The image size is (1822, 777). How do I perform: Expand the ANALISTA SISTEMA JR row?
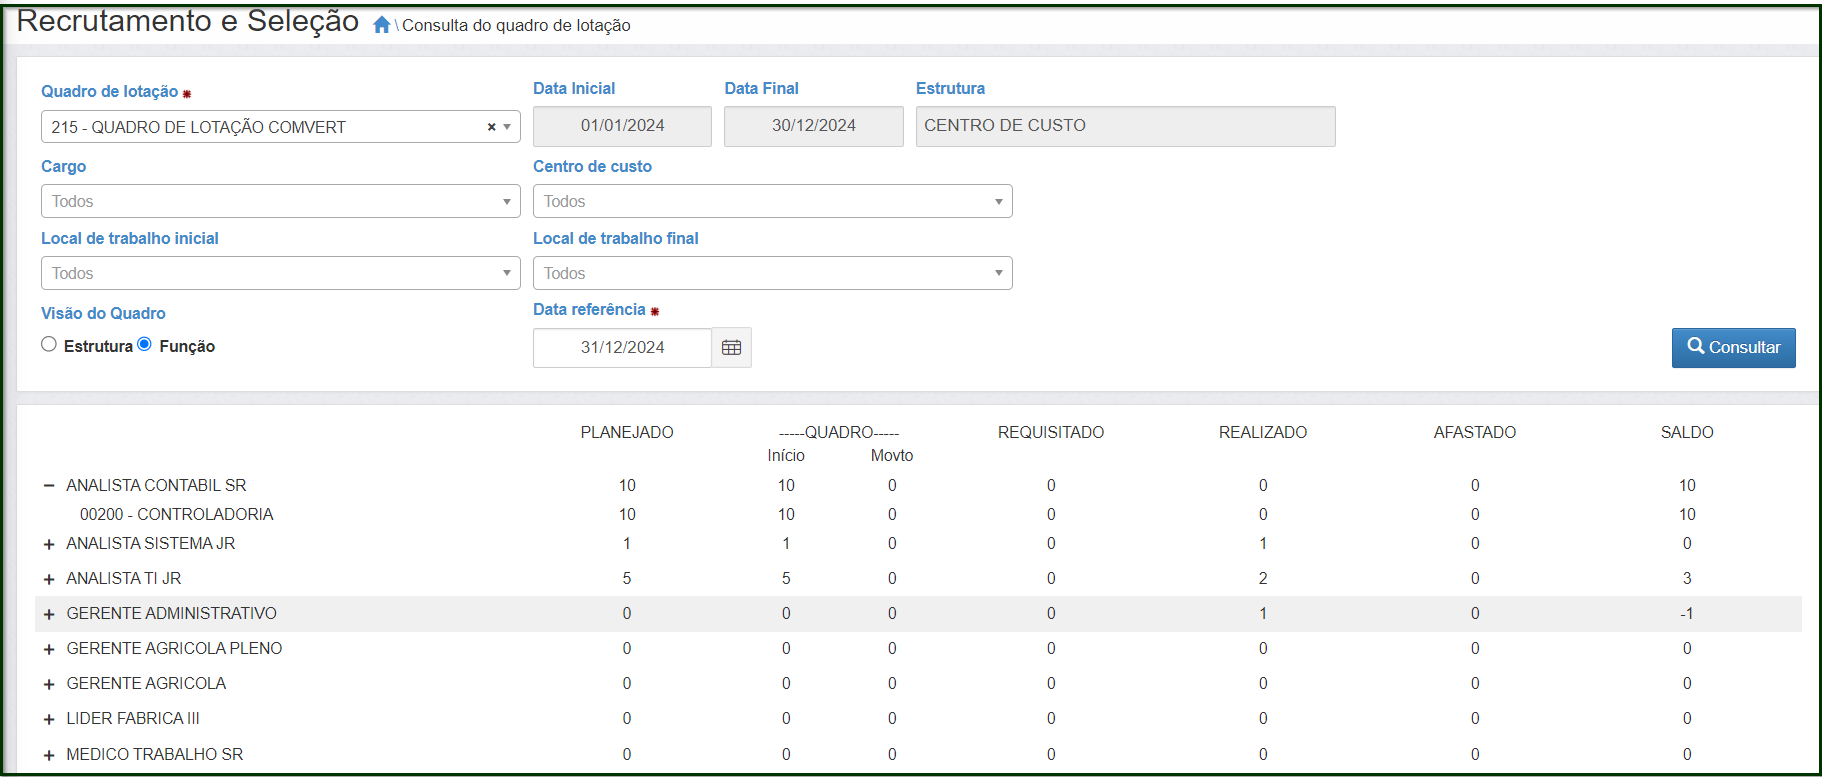coord(49,544)
